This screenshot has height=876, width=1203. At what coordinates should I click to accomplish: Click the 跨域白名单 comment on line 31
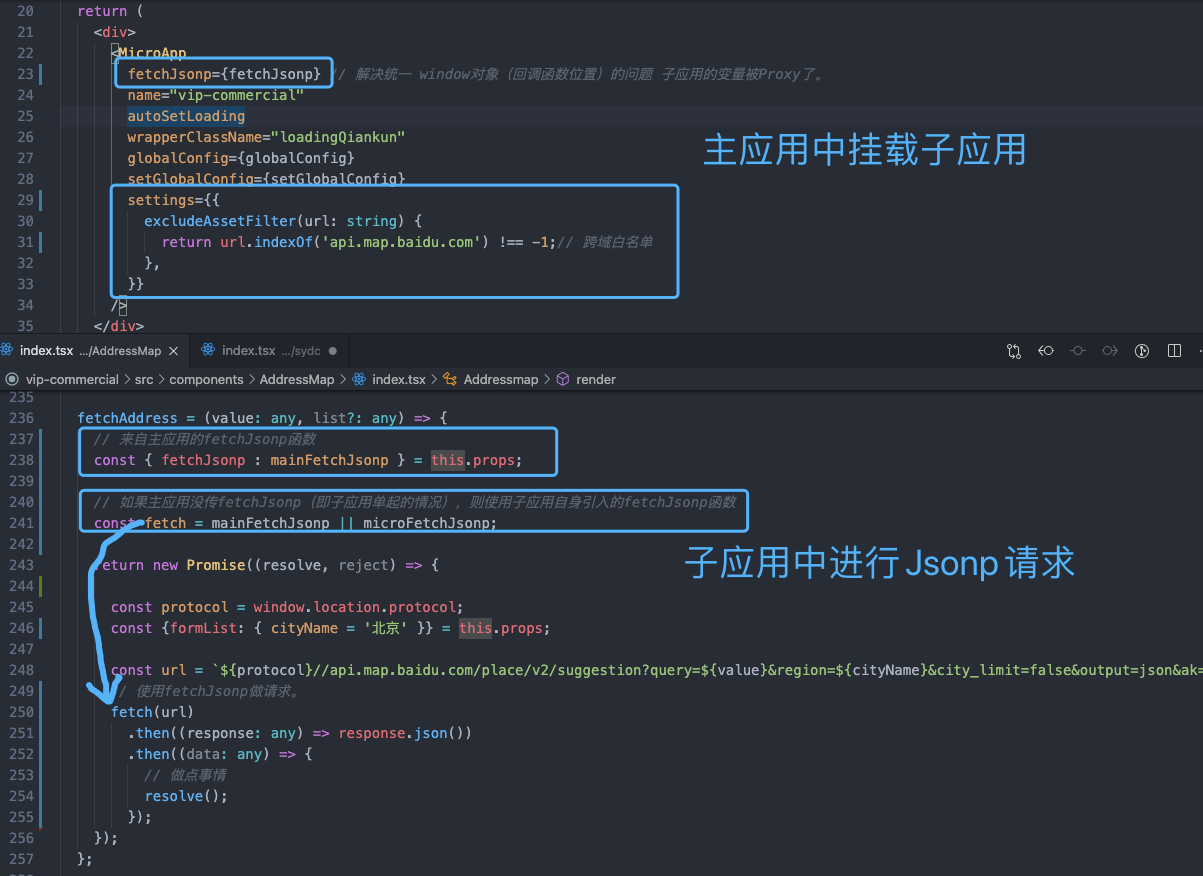(606, 242)
